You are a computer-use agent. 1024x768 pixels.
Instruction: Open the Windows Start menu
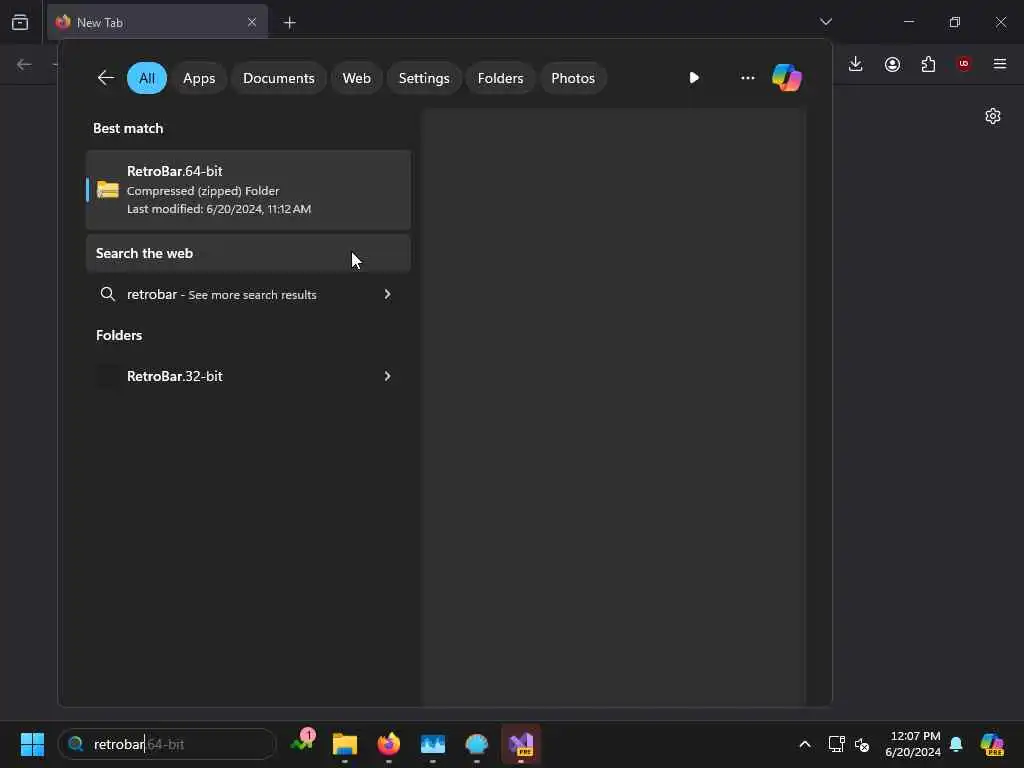tap(32, 744)
